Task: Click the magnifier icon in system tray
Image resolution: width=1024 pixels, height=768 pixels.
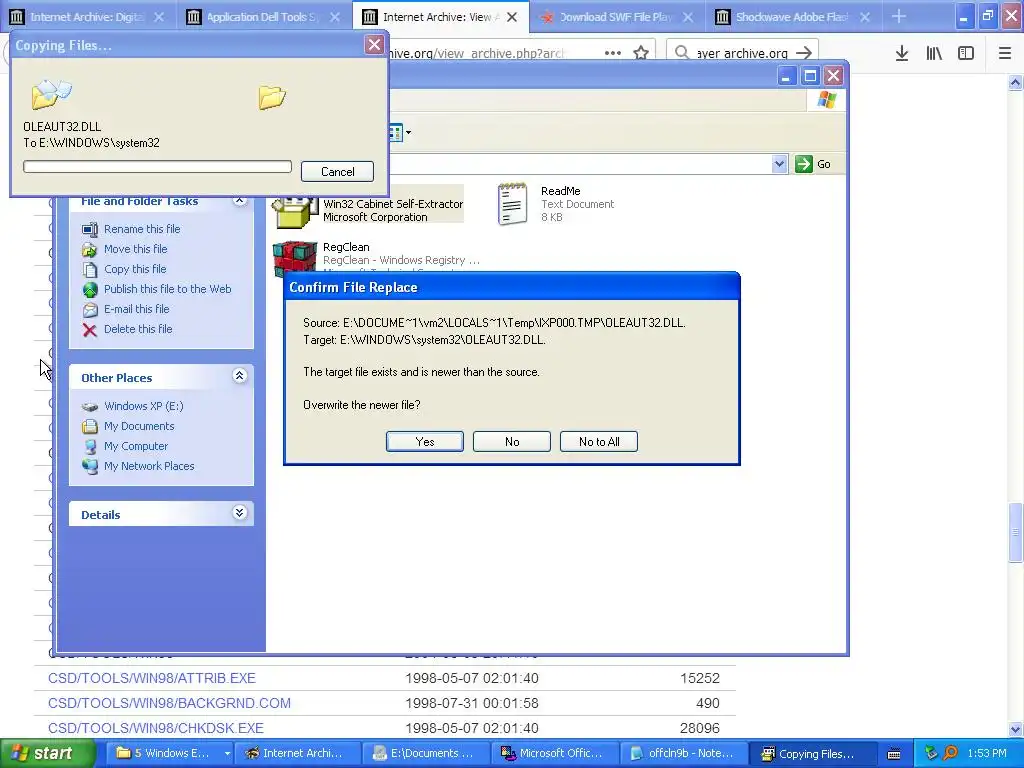Action: tap(950, 753)
